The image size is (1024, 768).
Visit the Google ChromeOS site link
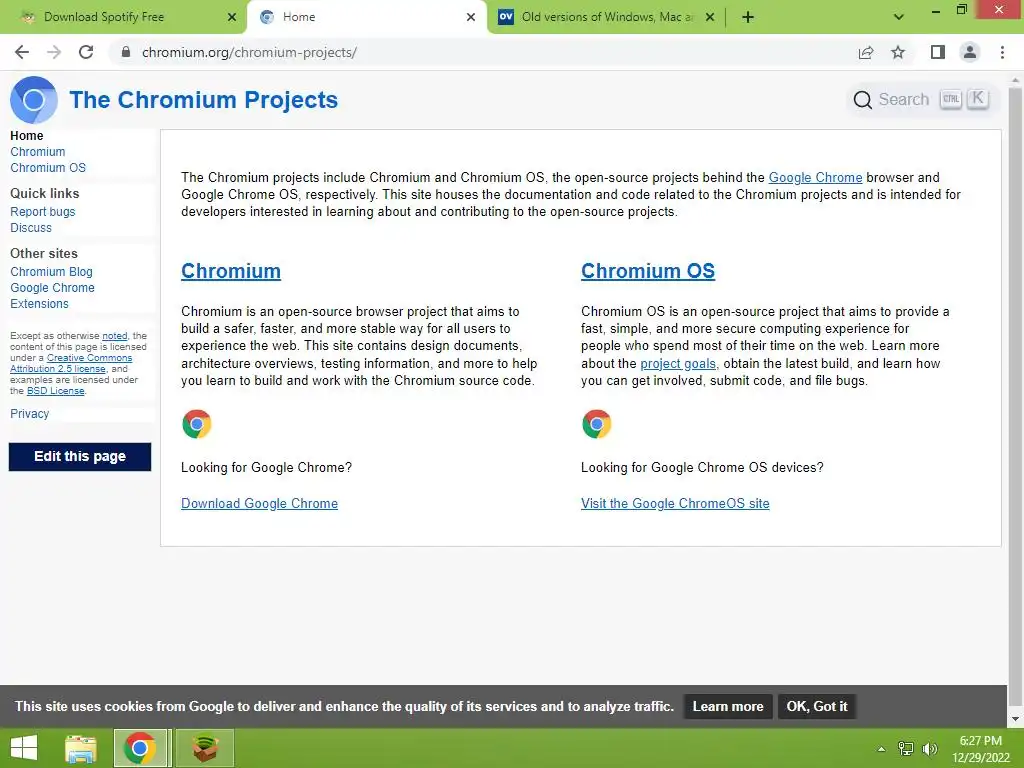pyautogui.click(x=675, y=504)
